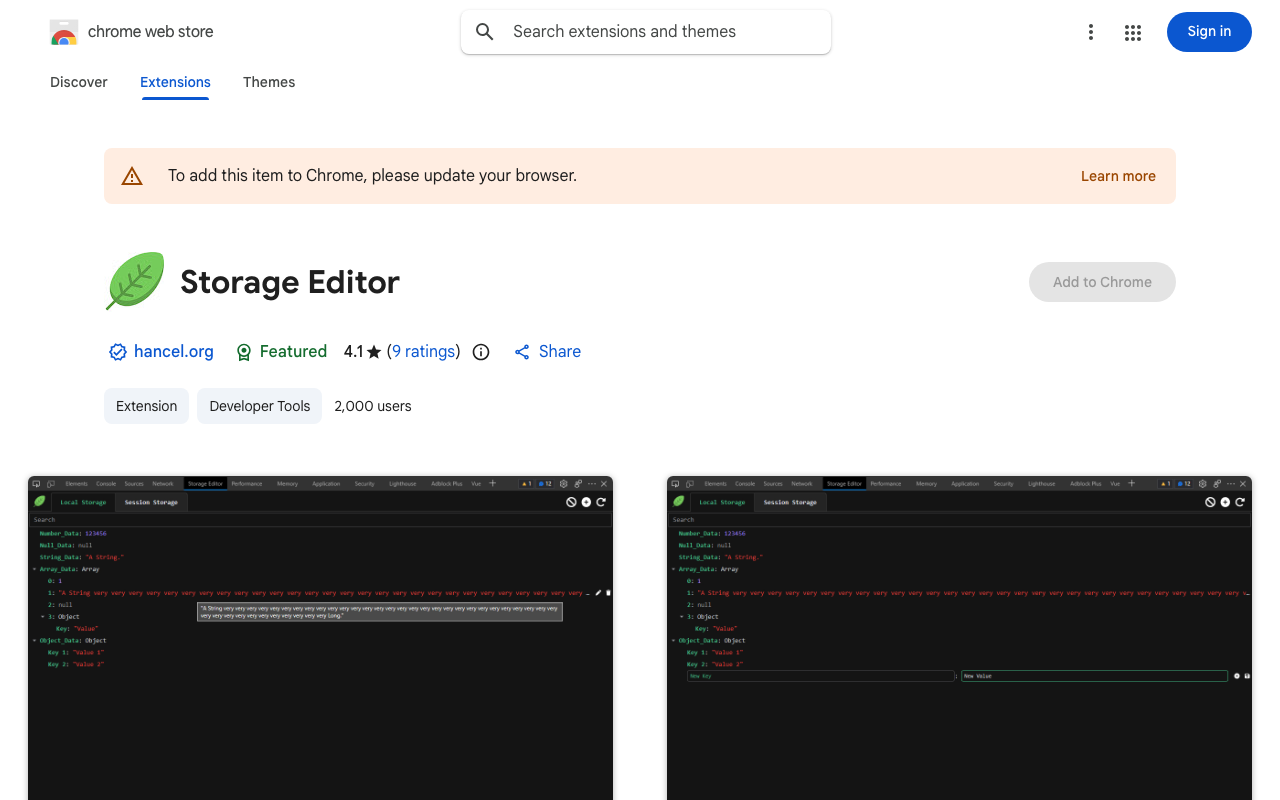Click the Extension category chip
Image resolution: width=1280 pixels, height=800 pixels.
point(146,406)
